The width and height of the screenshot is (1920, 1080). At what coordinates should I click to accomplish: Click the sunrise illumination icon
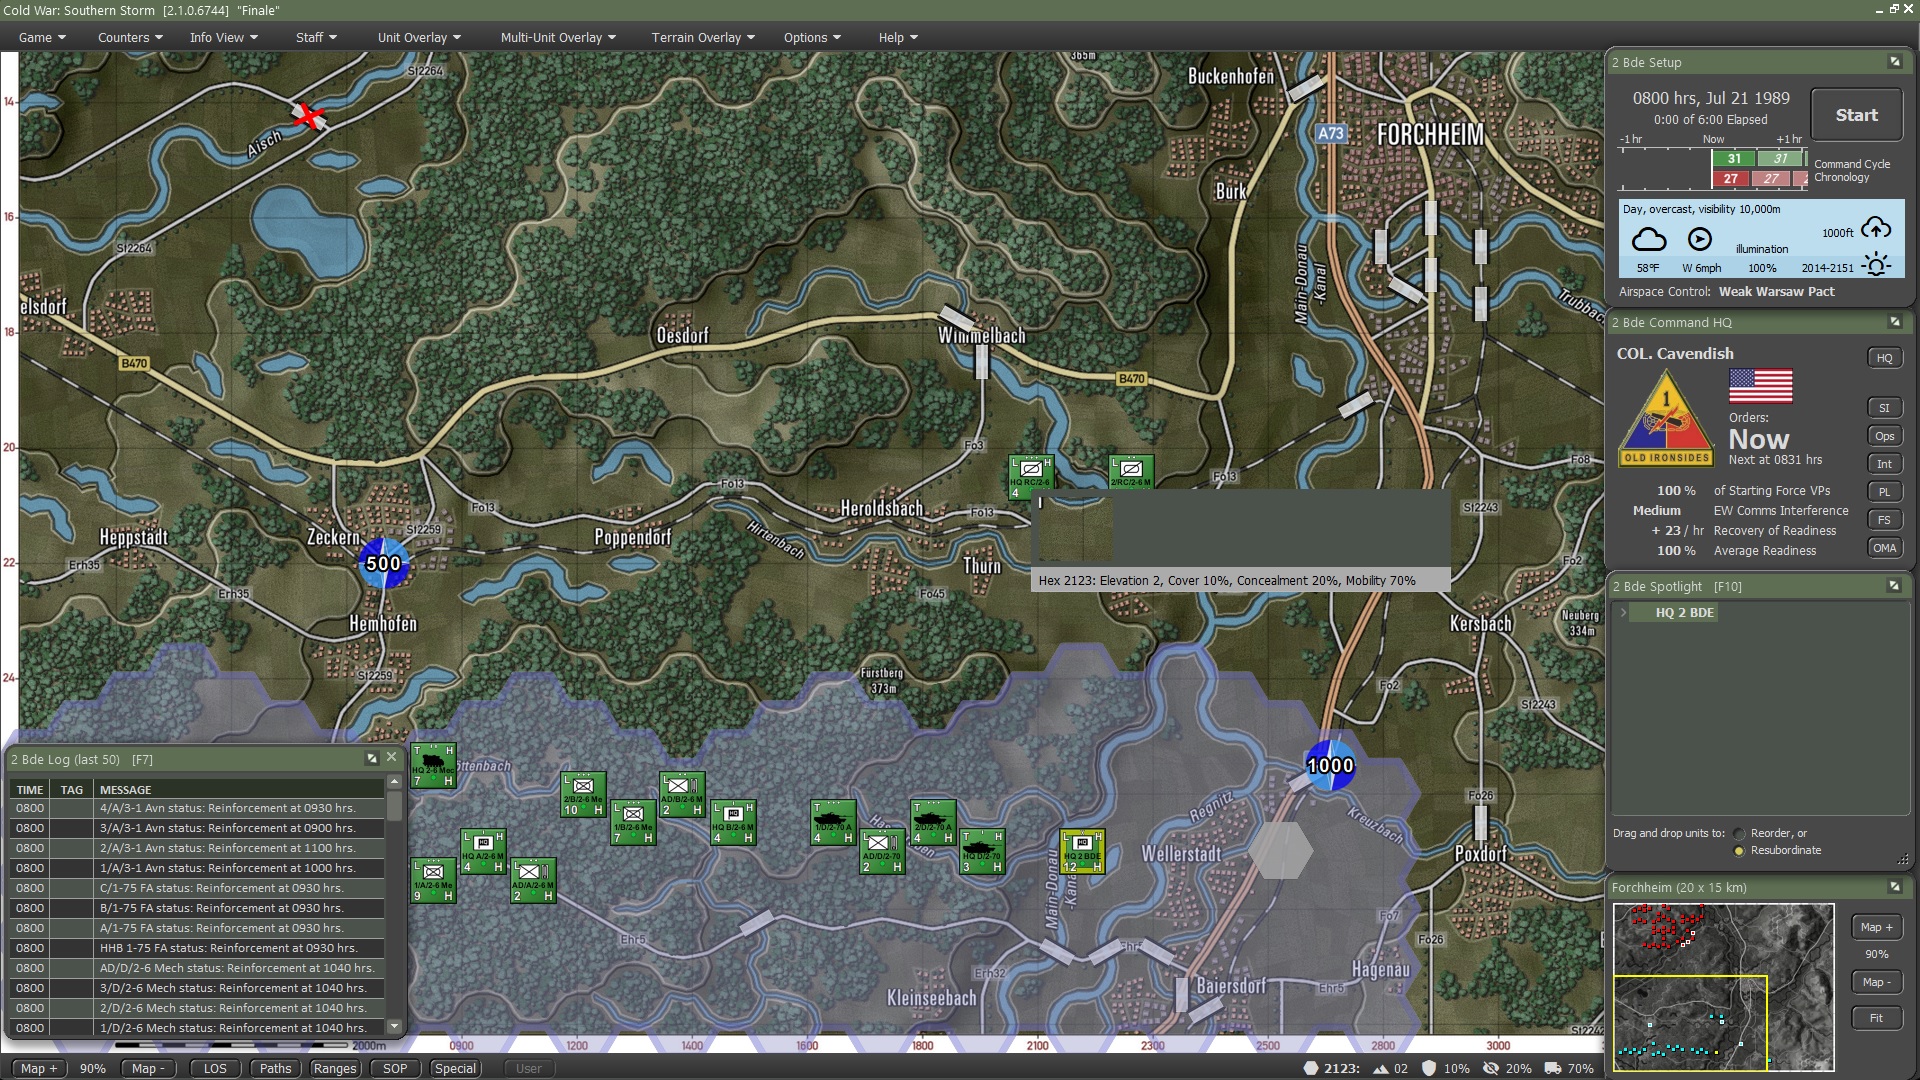[1876, 264]
